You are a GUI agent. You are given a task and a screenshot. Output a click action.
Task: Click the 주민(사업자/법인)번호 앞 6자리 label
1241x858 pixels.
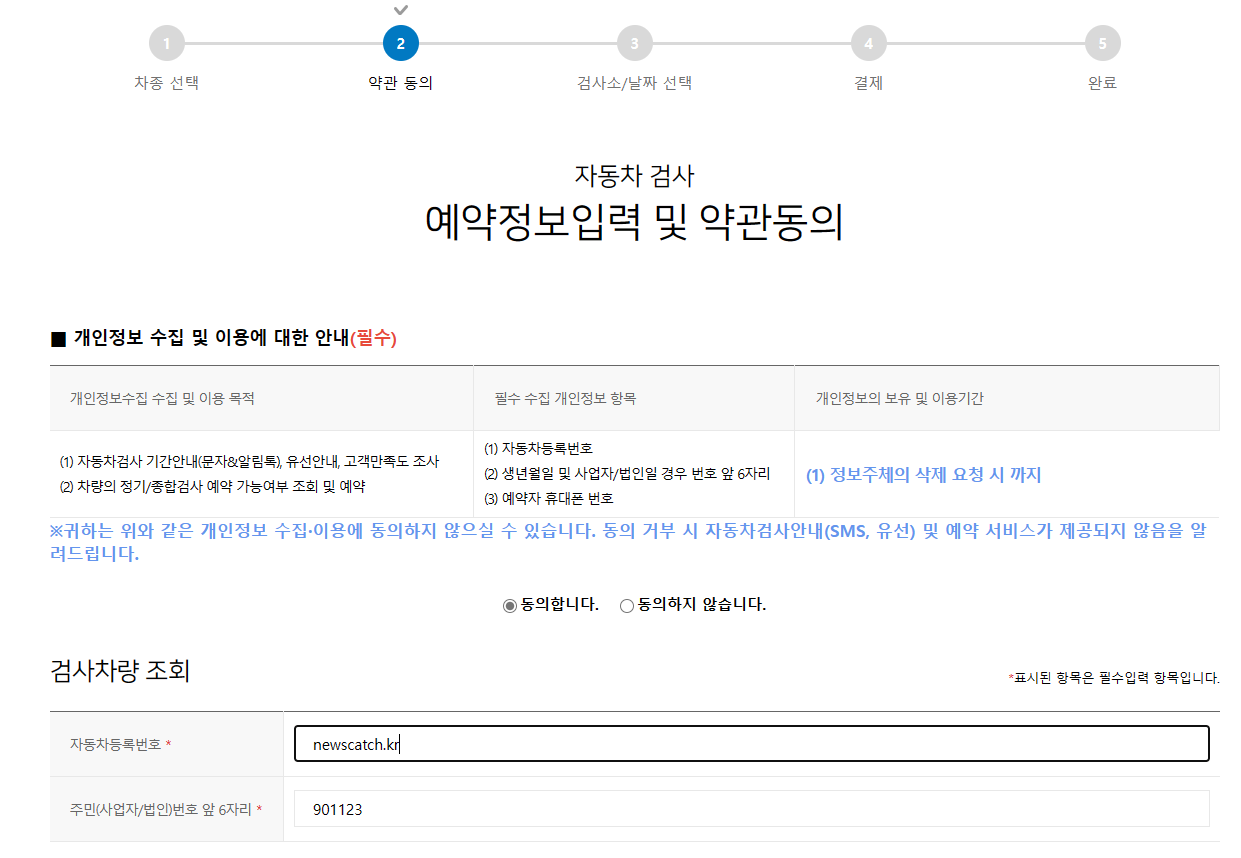(166, 809)
